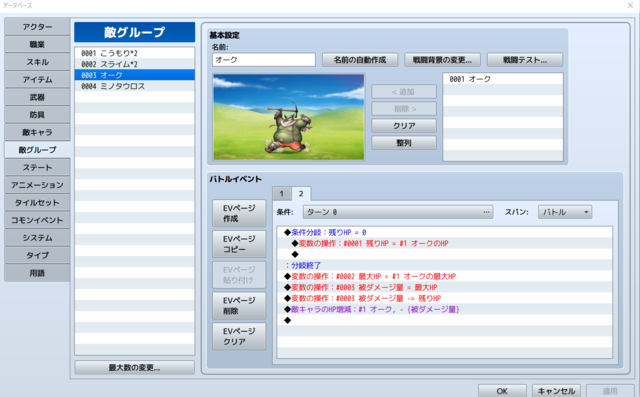Screen dimensions: 640x397
Task: Click the OK button
Action: [x=502, y=391]
